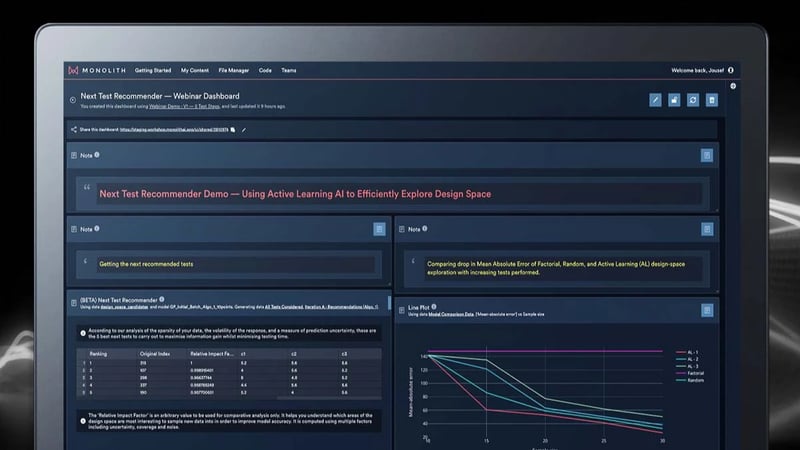Show info for (BETA) Next Test Recommender
800x450 pixels.
click(161, 299)
